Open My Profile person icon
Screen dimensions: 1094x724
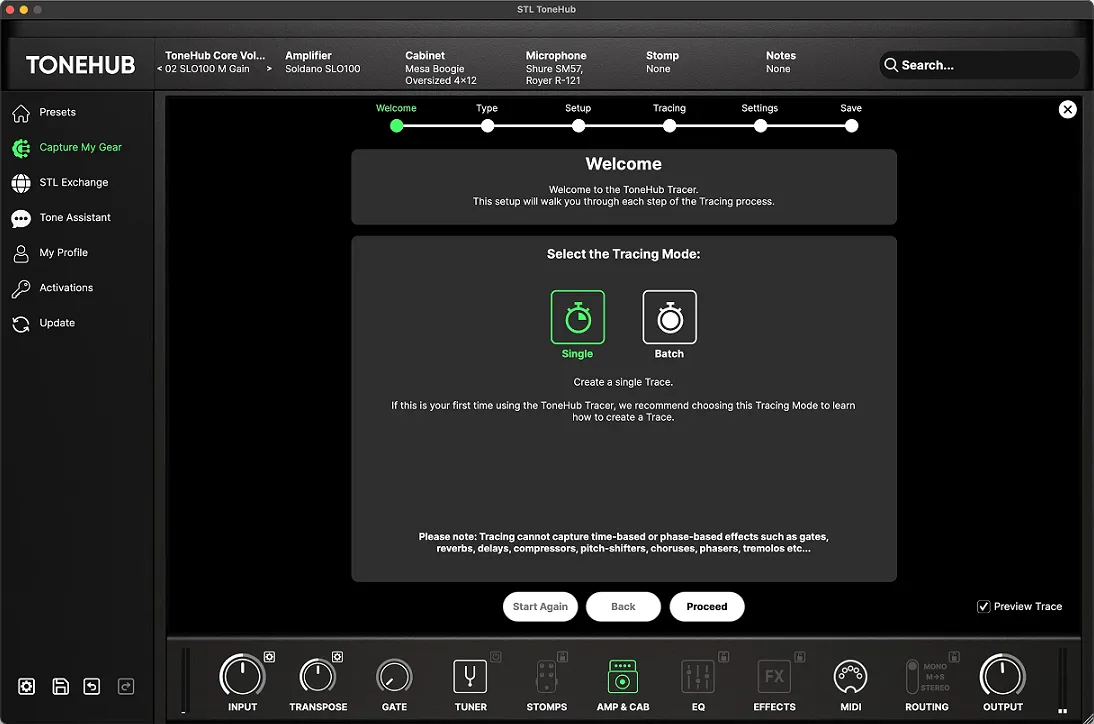tap(21, 253)
